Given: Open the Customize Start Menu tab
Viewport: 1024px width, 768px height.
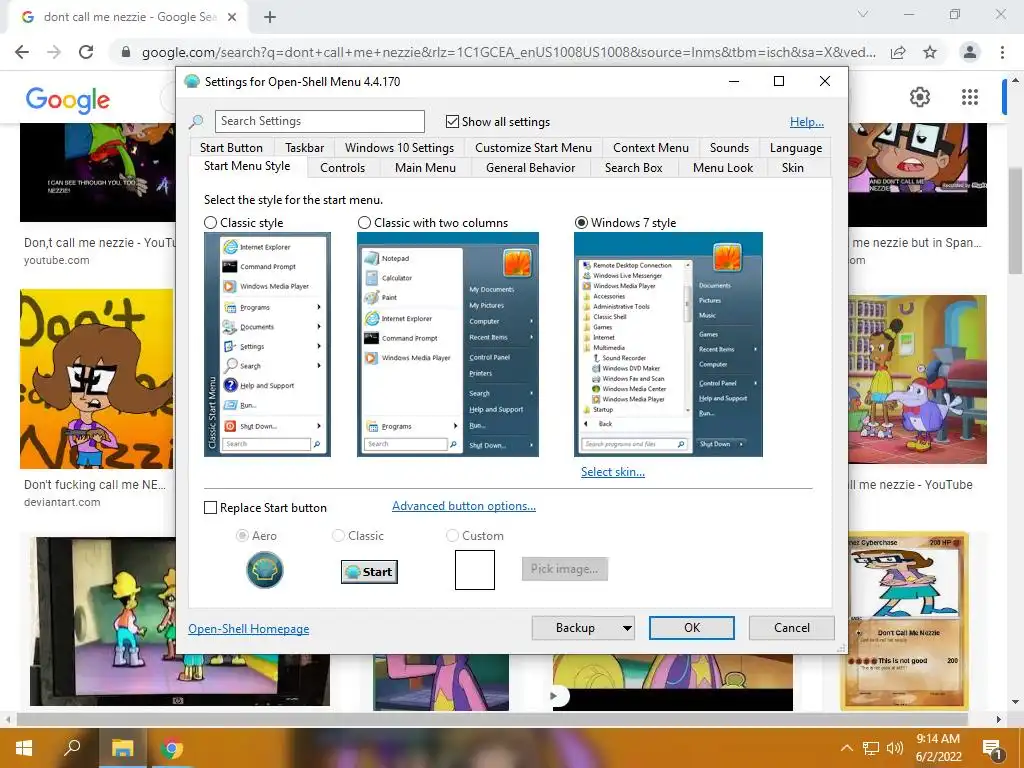Looking at the screenshot, I should coord(533,148).
